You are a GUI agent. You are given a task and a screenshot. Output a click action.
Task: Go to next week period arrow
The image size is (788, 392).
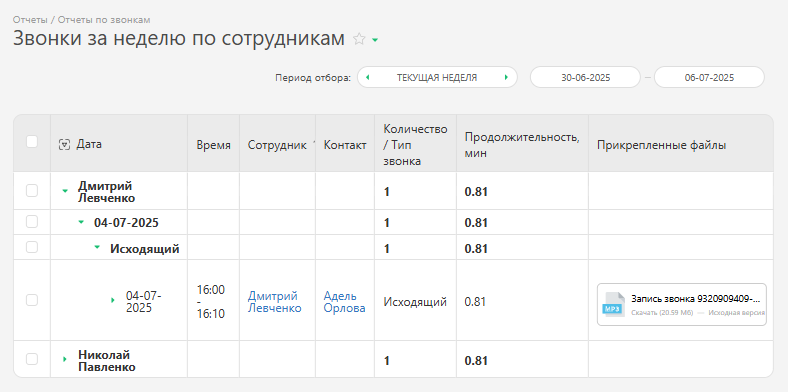coord(506,77)
